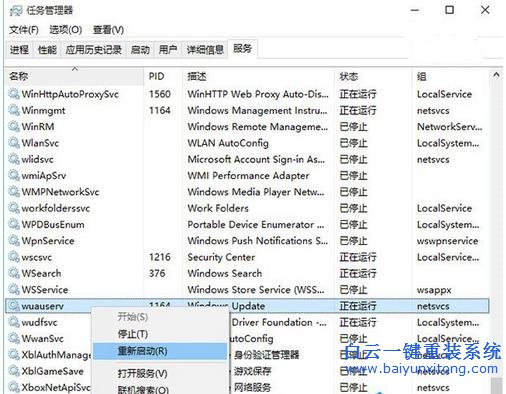Click the gear icon beside wscsvc

coord(14,257)
